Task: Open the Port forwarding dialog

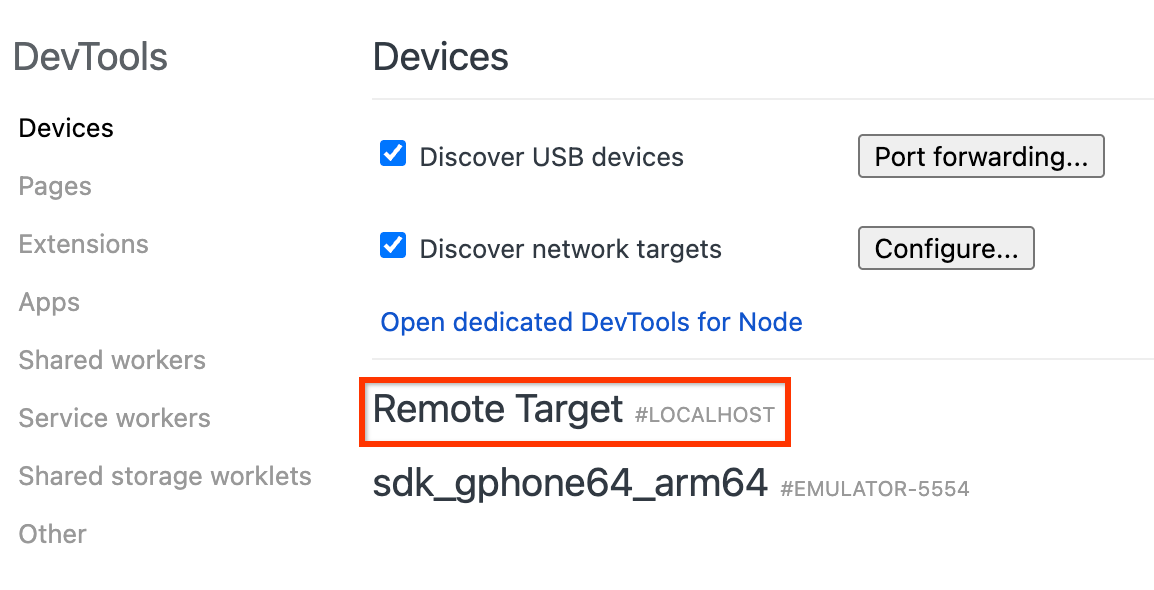Action: click(980, 156)
